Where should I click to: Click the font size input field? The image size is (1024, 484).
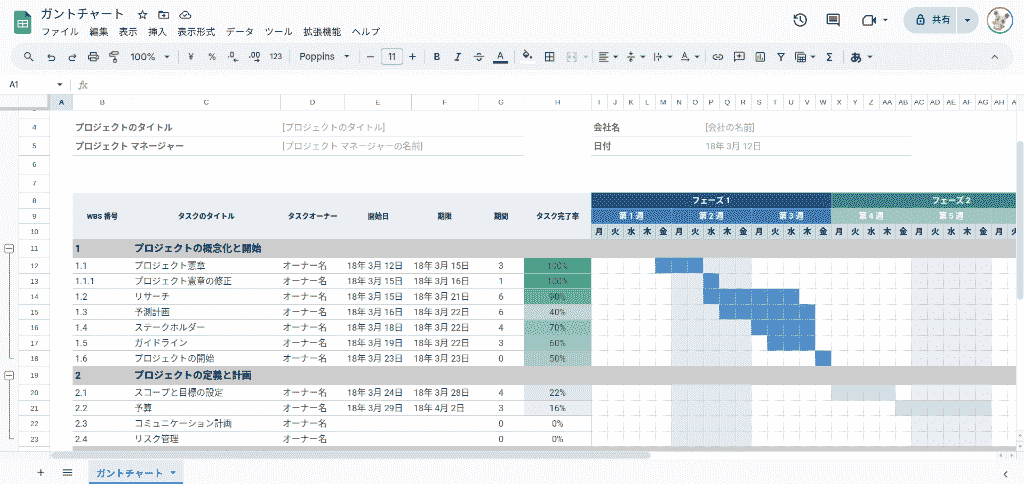click(x=392, y=57)
